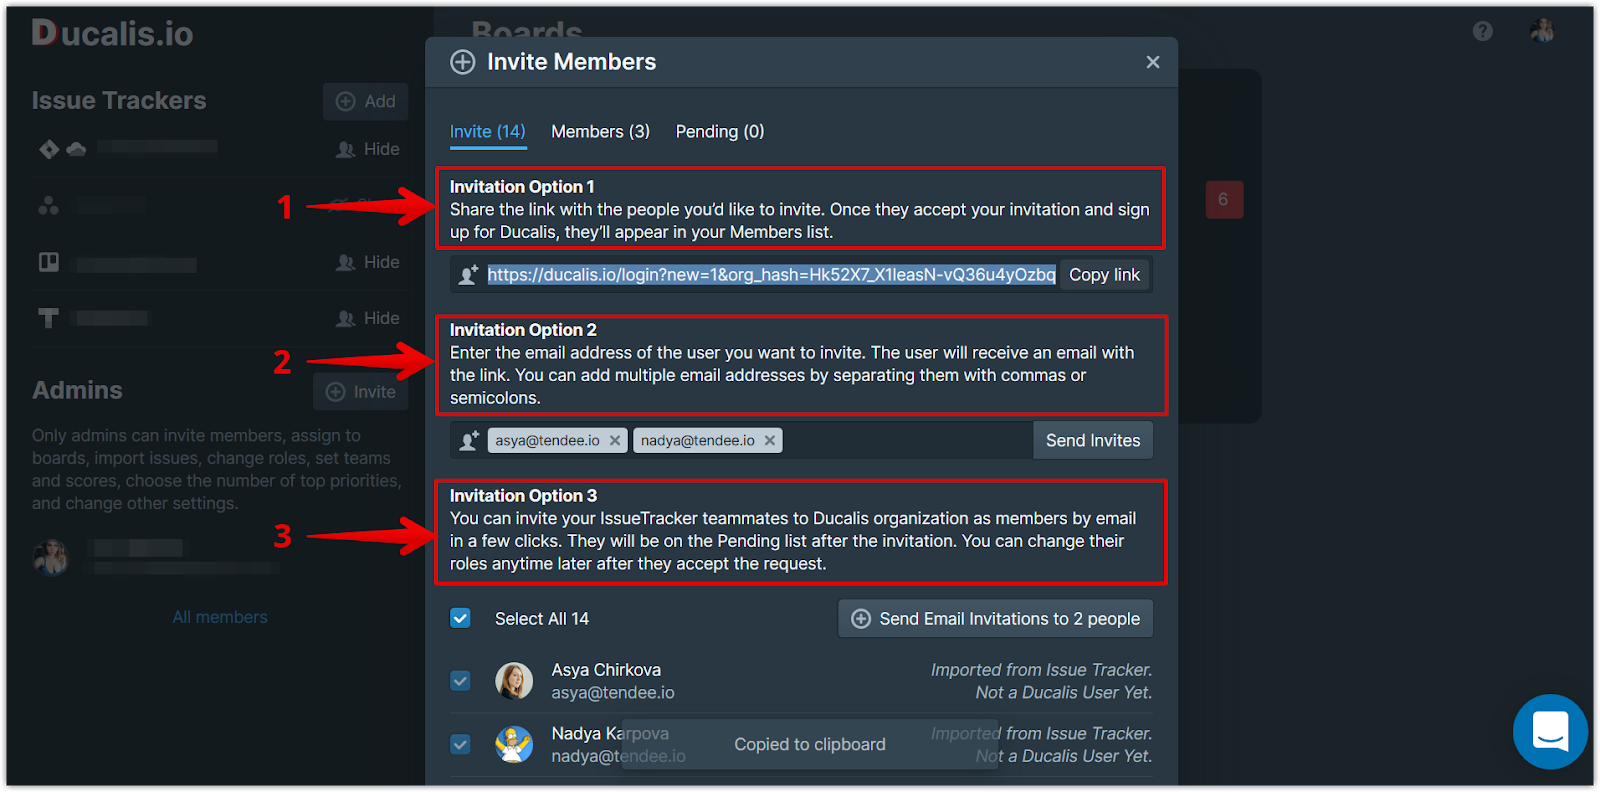This screenshot has width=1600, height=792.
Task: Toggle the Select All 14 checkbox
Action: [x=460, y=618]
